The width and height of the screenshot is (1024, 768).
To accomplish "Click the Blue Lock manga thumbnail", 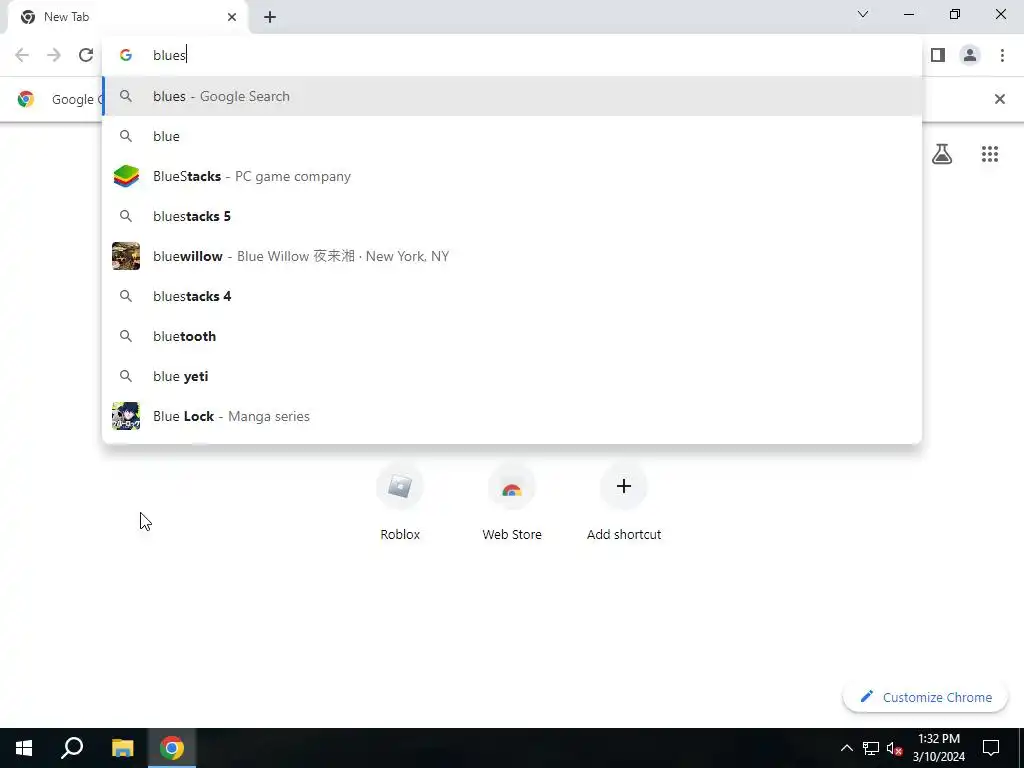I will coord(126,416).
